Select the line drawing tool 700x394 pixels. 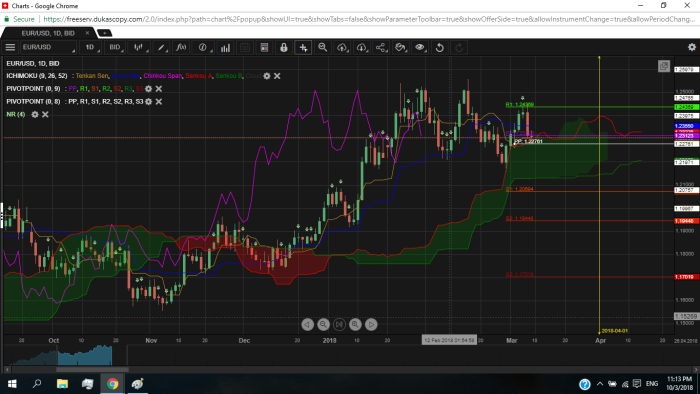click(161, 47)
